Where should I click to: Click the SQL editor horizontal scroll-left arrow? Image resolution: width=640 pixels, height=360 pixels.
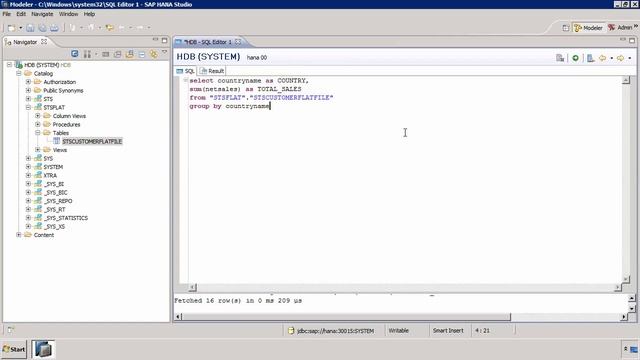(x=193, y=288)
